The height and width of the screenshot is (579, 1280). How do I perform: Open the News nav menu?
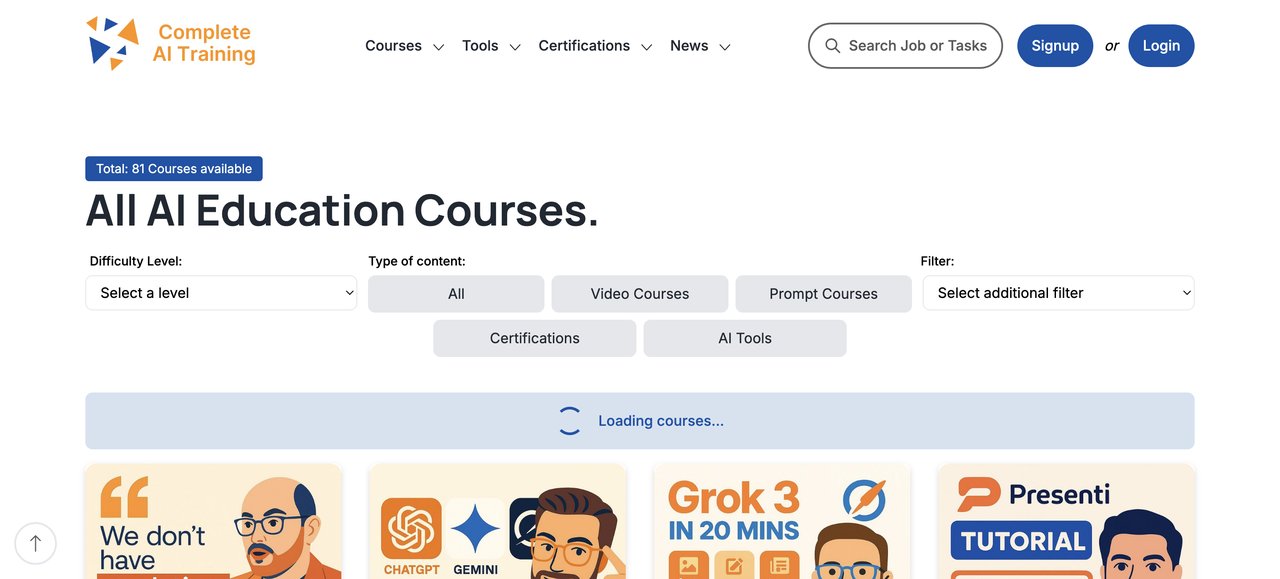pyautogui.click(x=700, y=46)
